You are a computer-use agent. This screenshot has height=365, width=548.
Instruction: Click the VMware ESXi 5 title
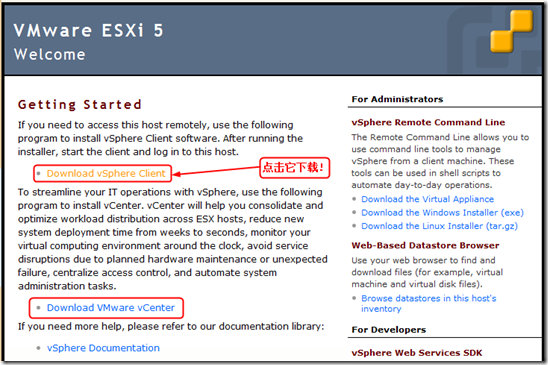[88, 30]
